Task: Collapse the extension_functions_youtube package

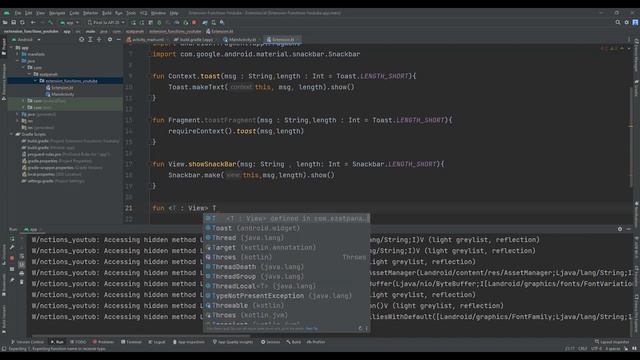Action: coord(36,81)
